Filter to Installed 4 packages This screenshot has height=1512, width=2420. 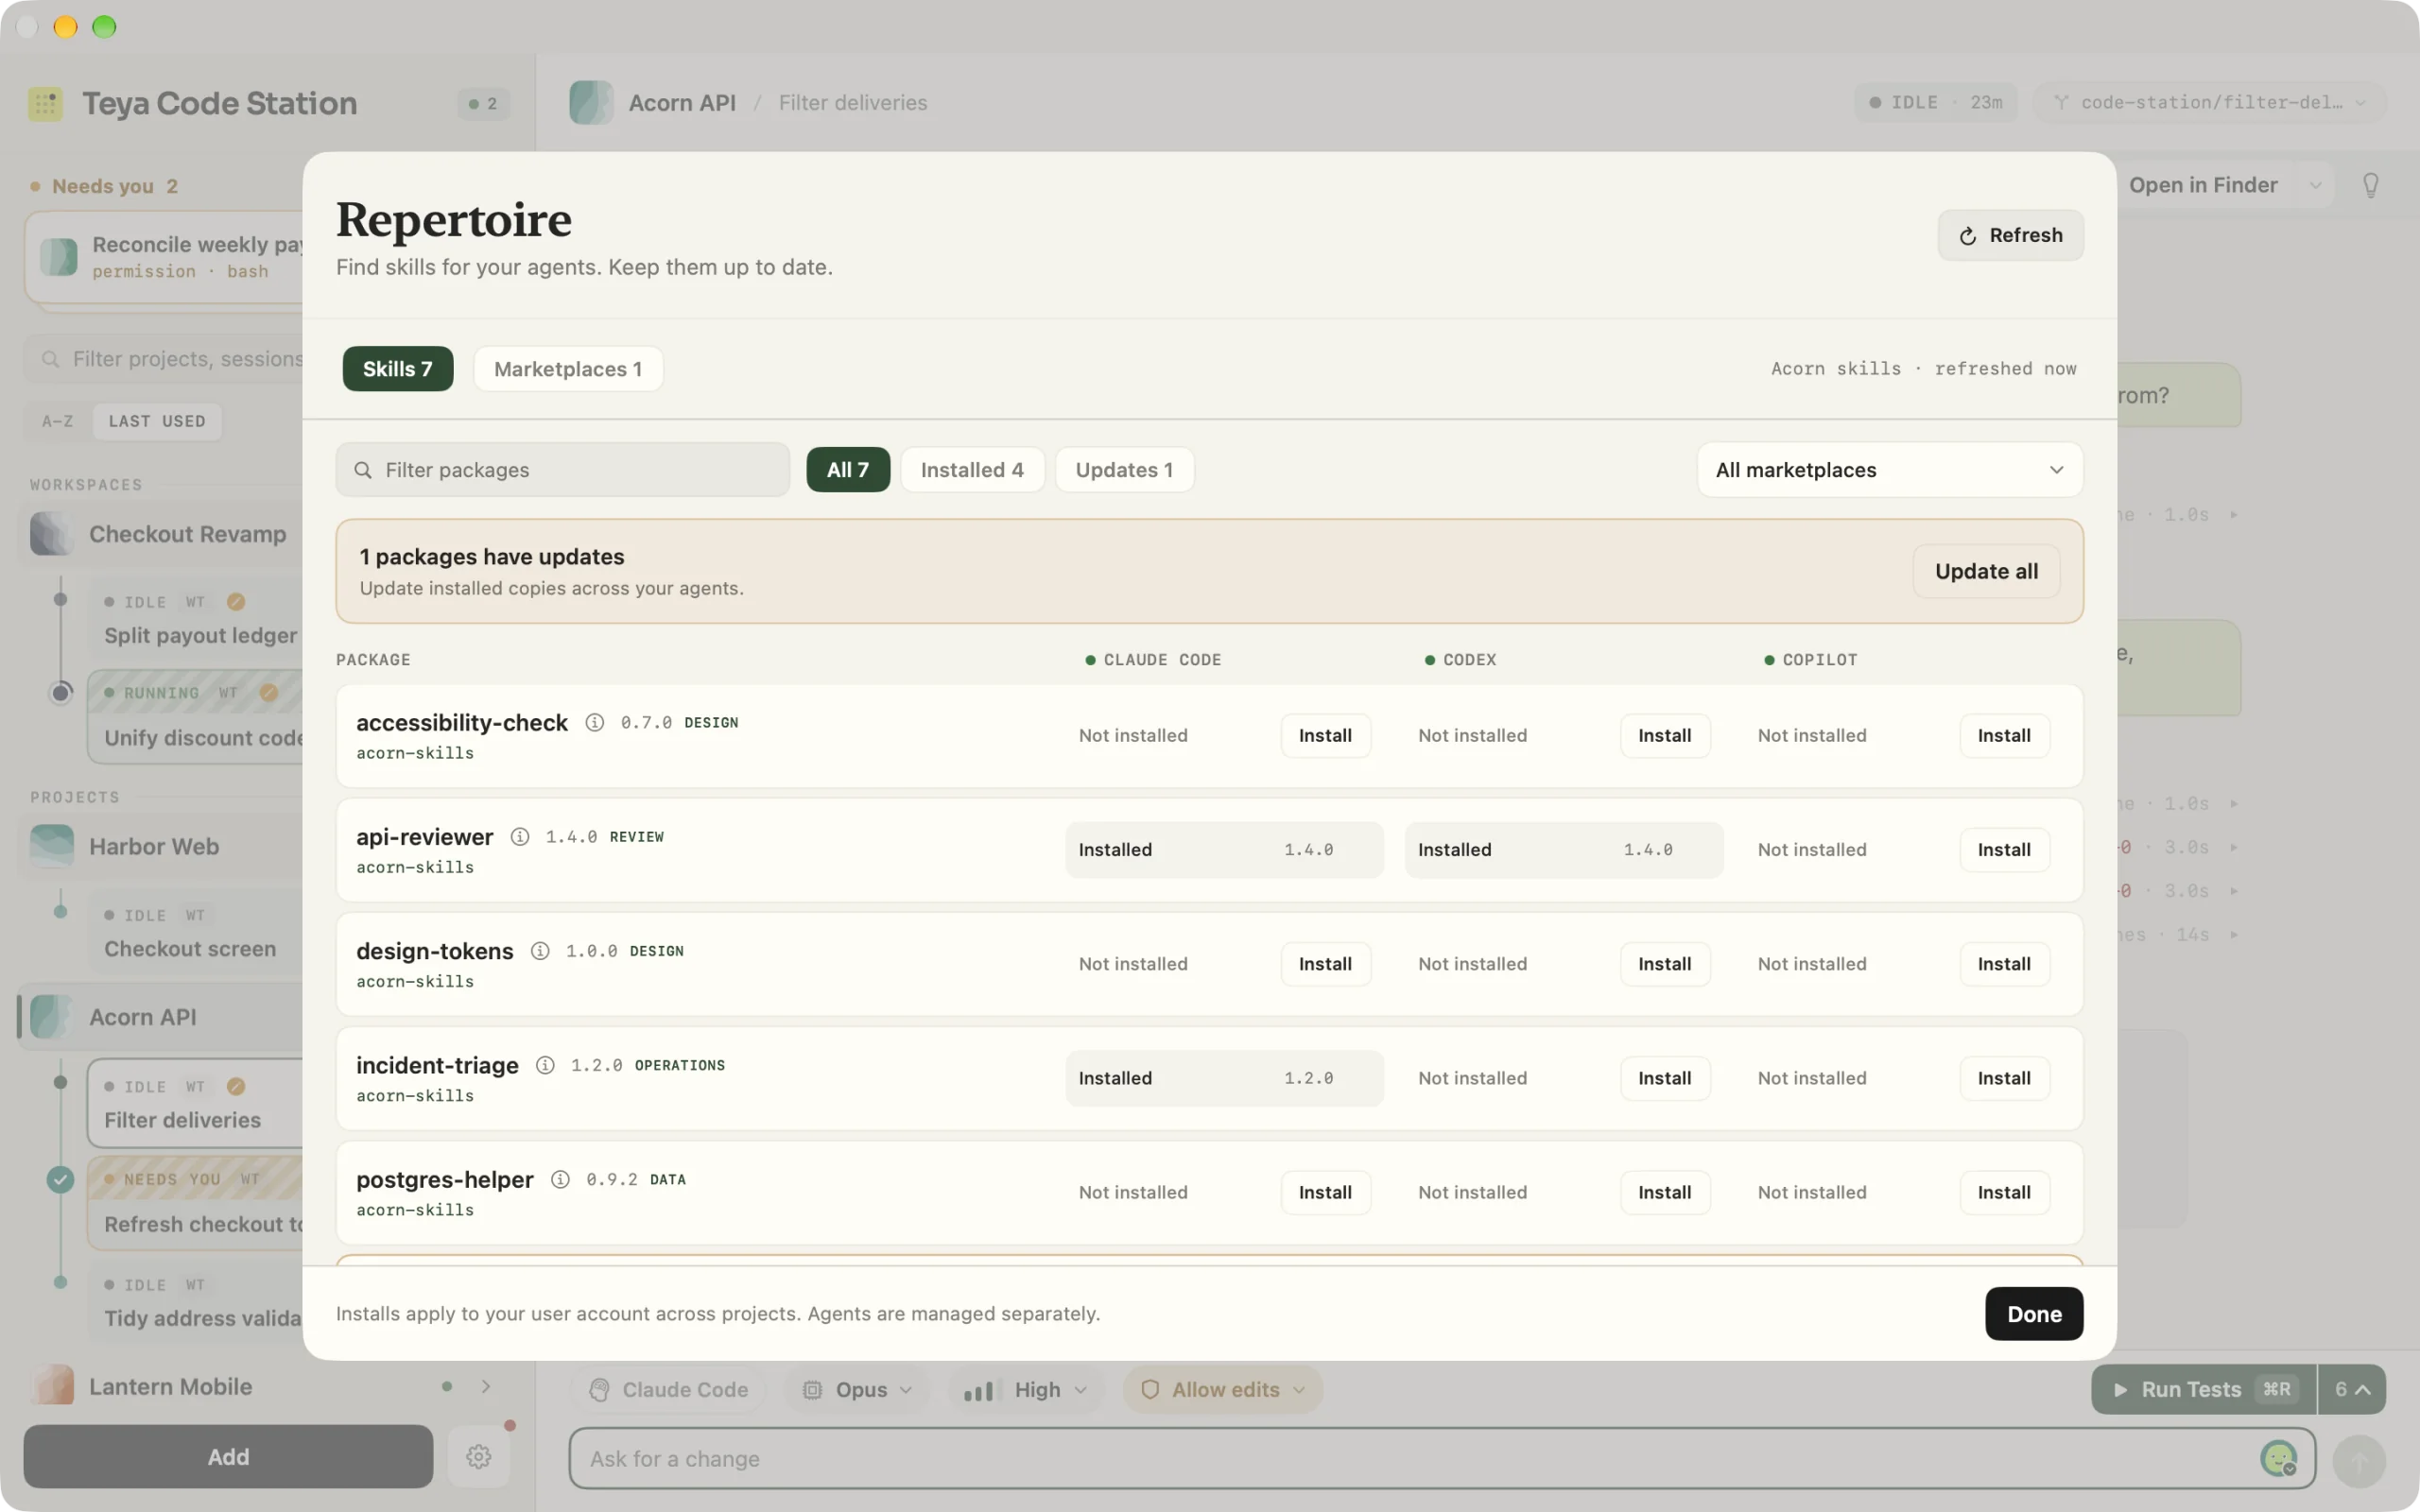(x=972, y=470)
